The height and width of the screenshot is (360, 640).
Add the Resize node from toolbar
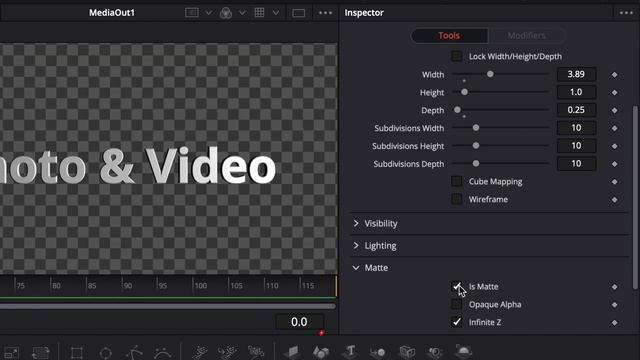pyautogui.click(x=11, y=352)
